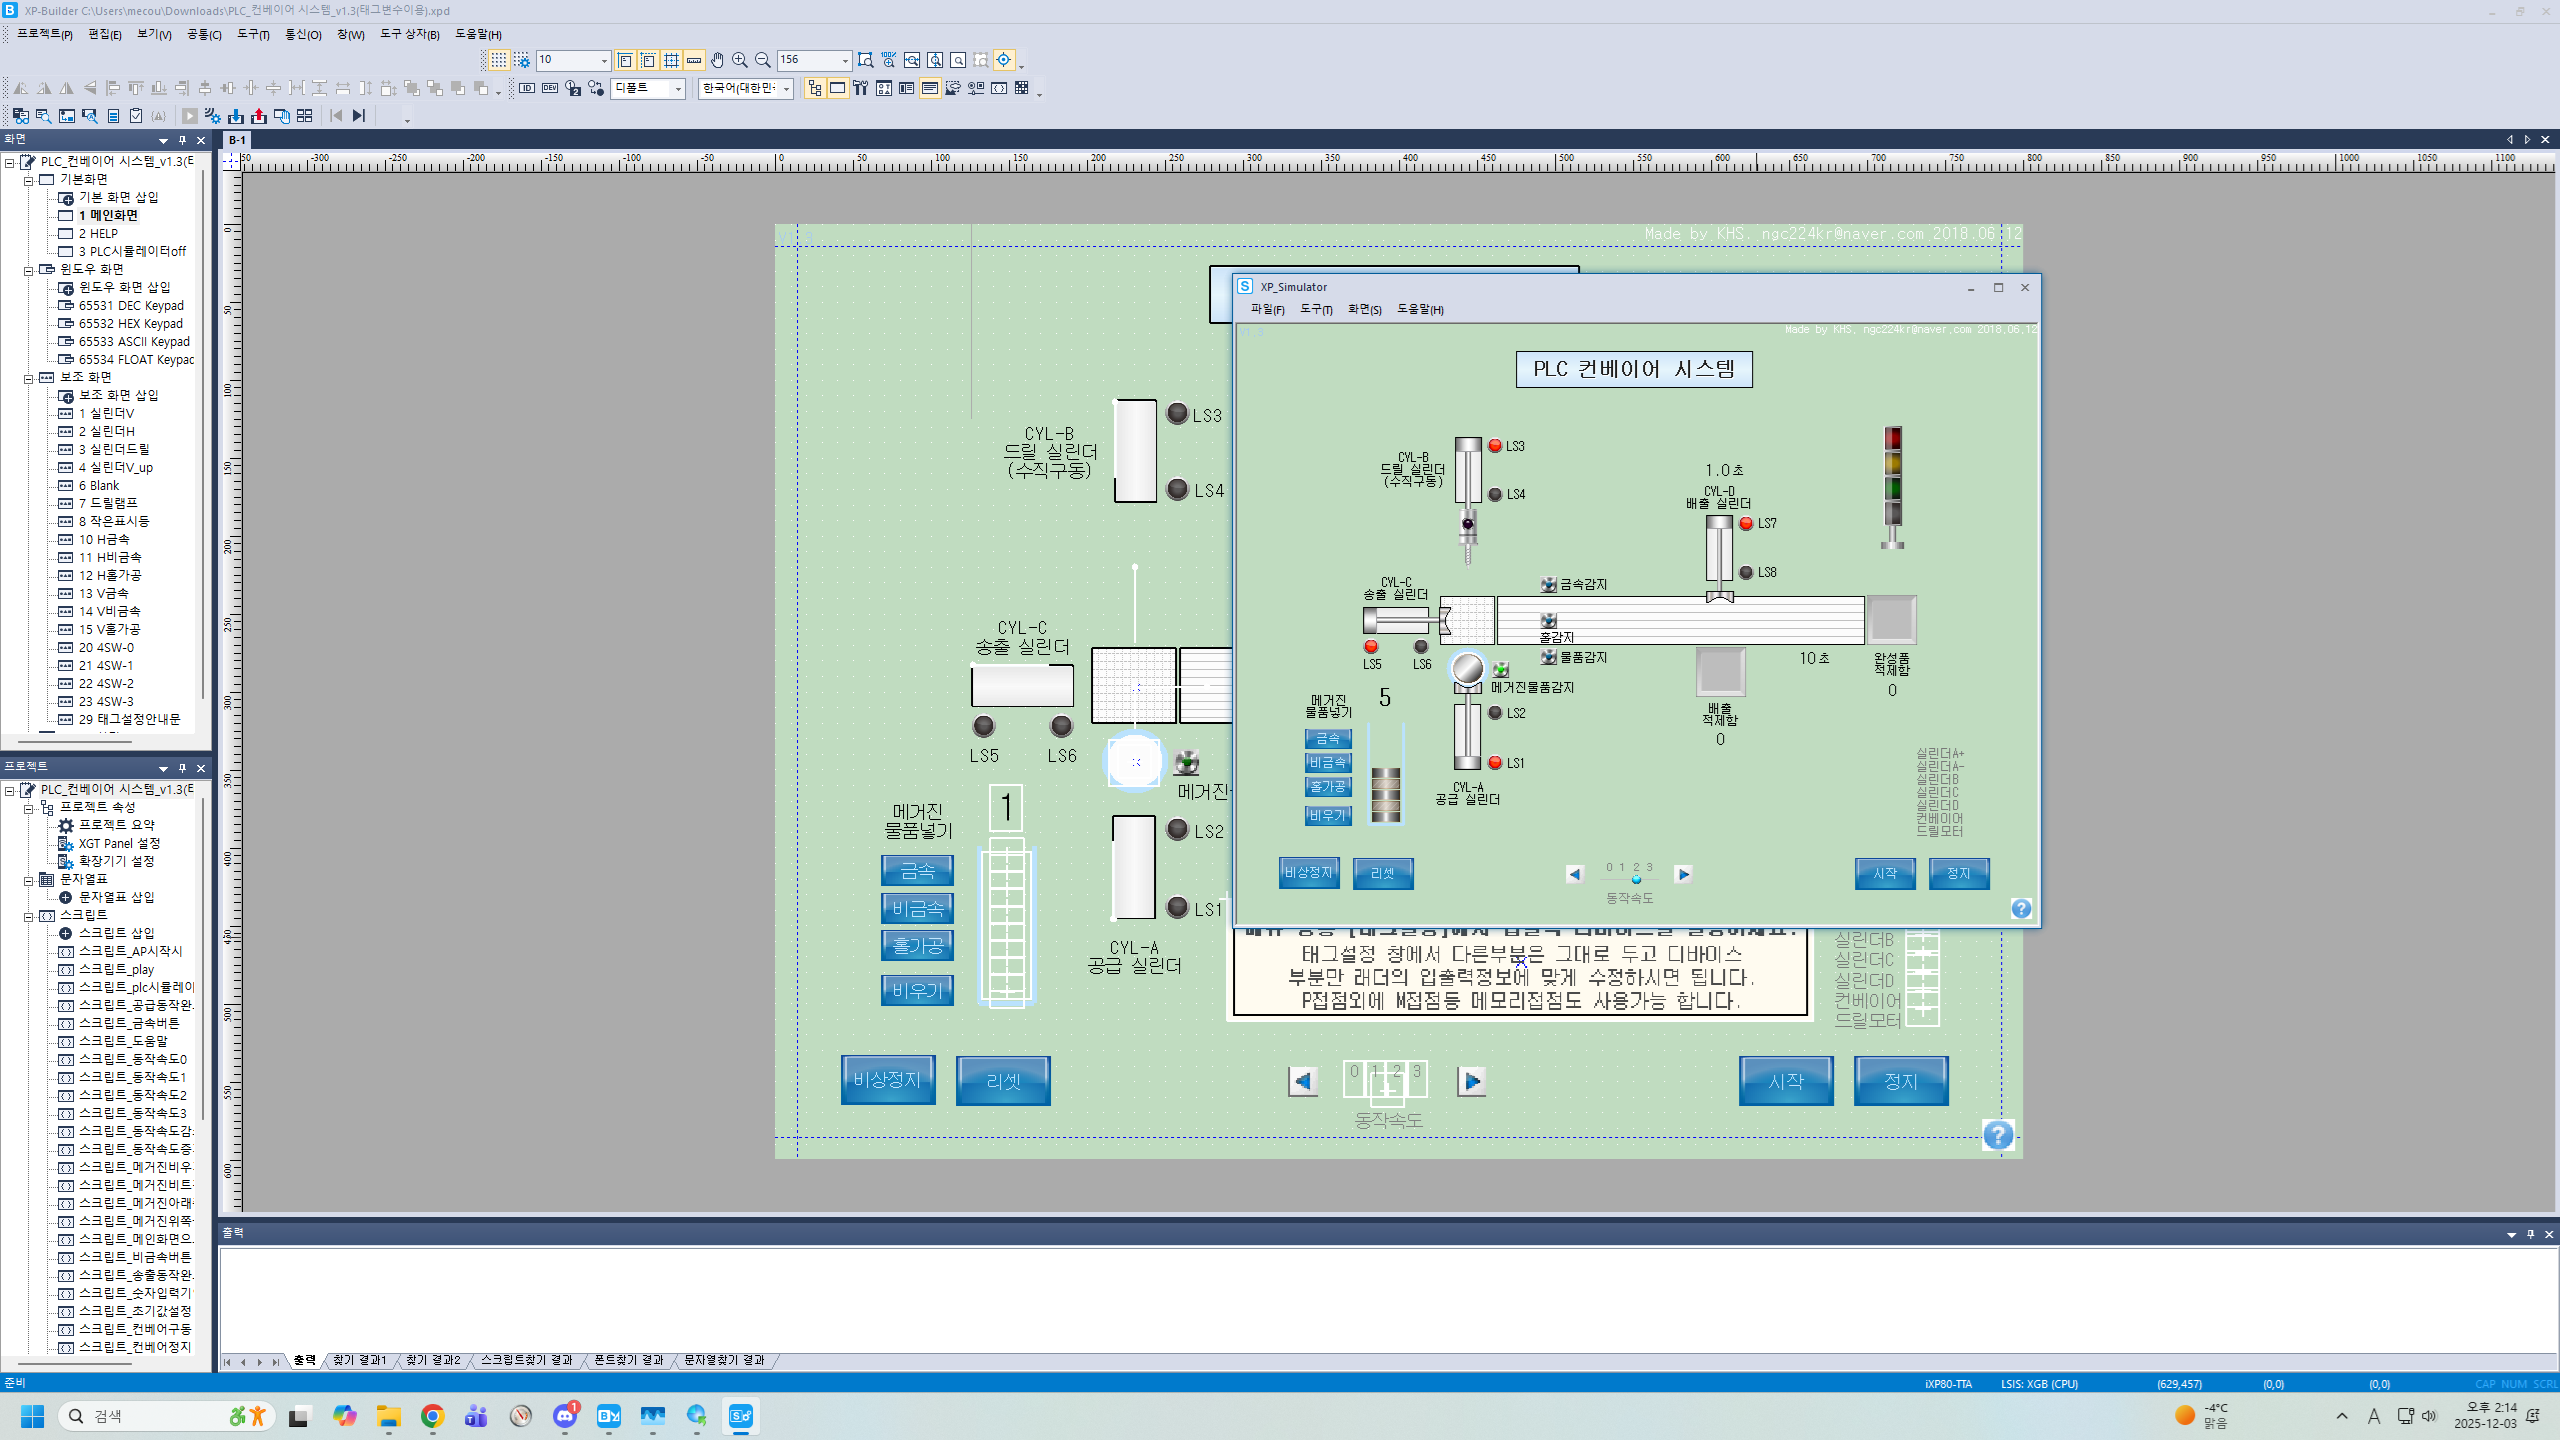Image resolution: width=2560 pixels, height=1440 pixels.
Task: Click 비상정지 button in XP_Simulator
Action: [1309, 873]
